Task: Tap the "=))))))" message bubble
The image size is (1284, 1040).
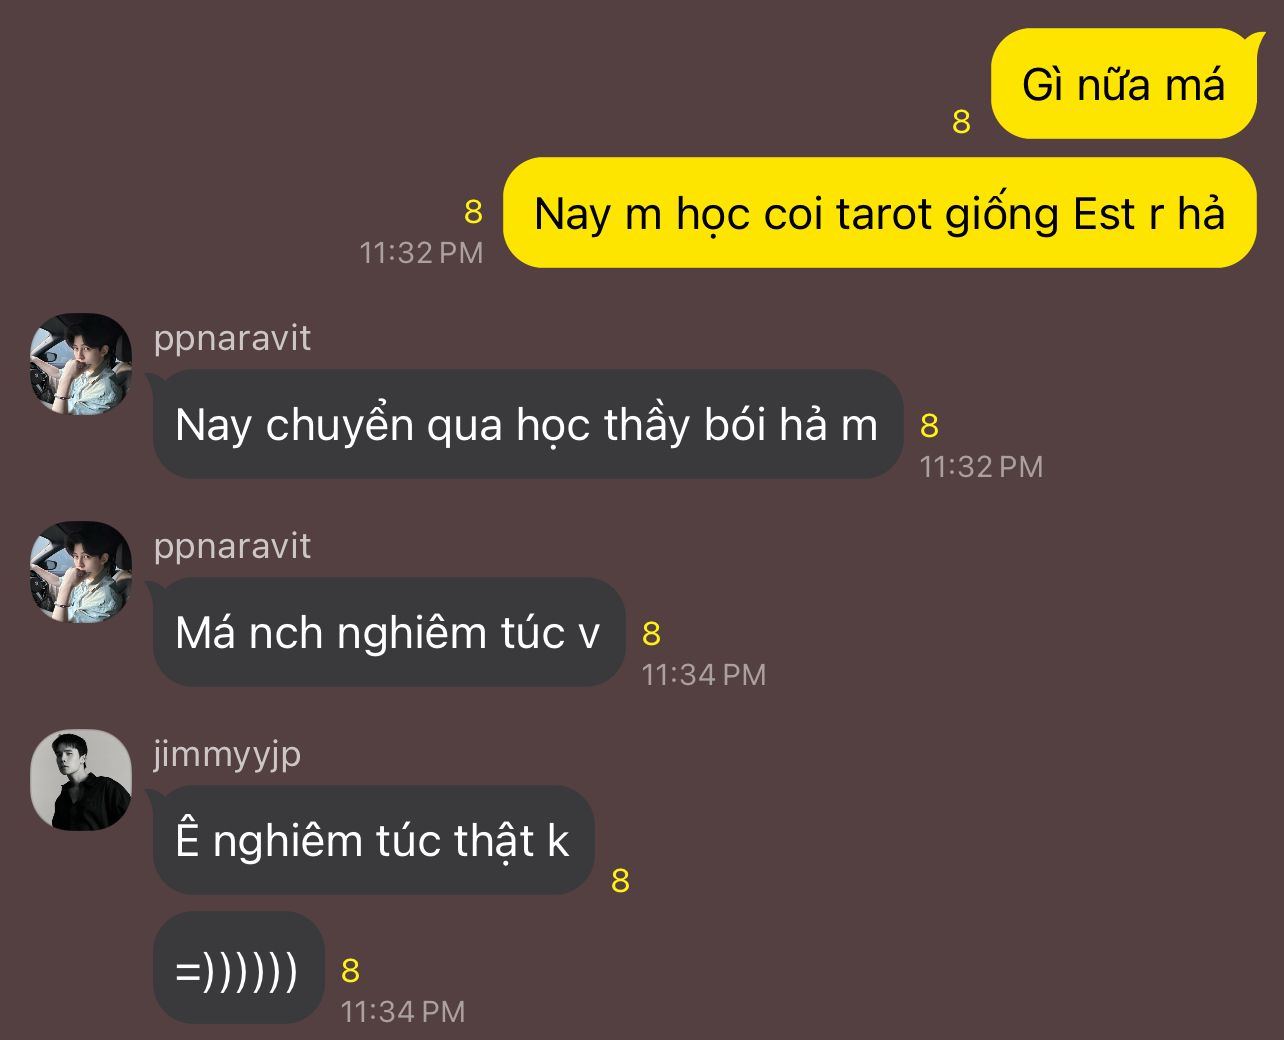Action: pyautogui.click(x=238, y=968)
